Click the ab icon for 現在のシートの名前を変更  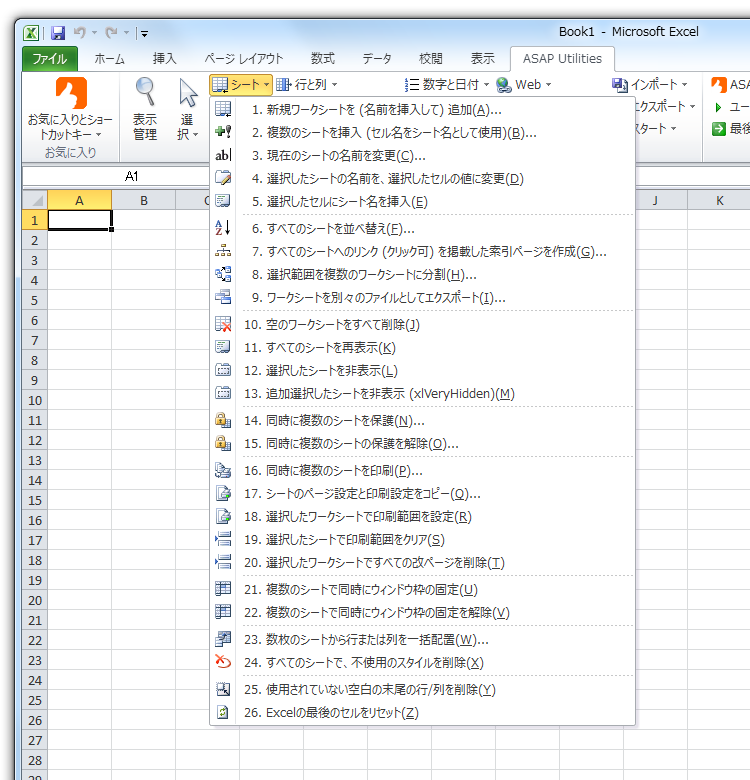pos(223,155)
